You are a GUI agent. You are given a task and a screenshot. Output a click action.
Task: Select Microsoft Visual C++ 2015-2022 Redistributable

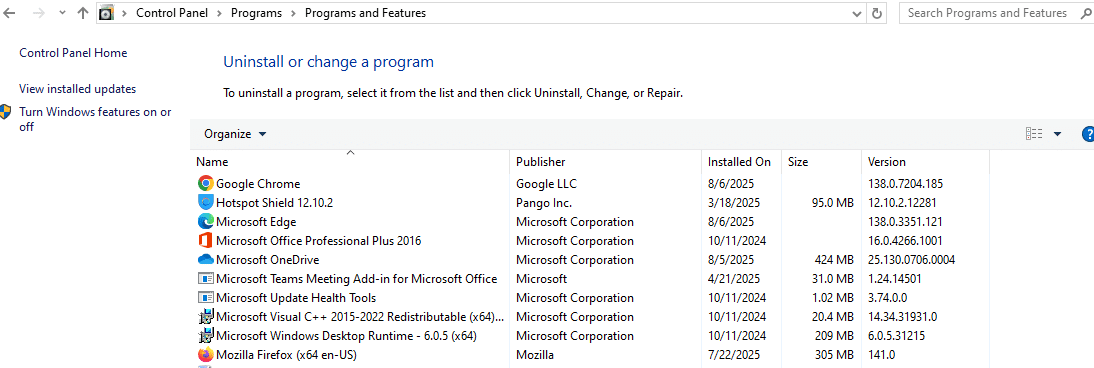pyautogui.click(x=360, y=316)
